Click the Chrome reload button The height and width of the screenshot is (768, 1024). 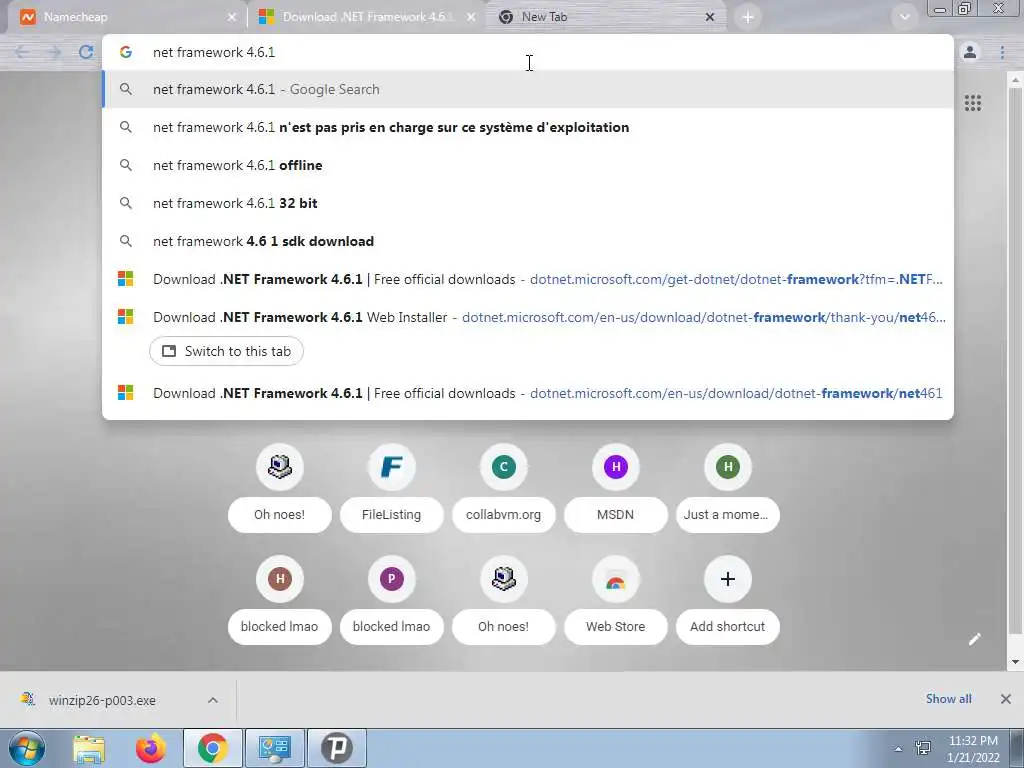(x=86, y=52)
